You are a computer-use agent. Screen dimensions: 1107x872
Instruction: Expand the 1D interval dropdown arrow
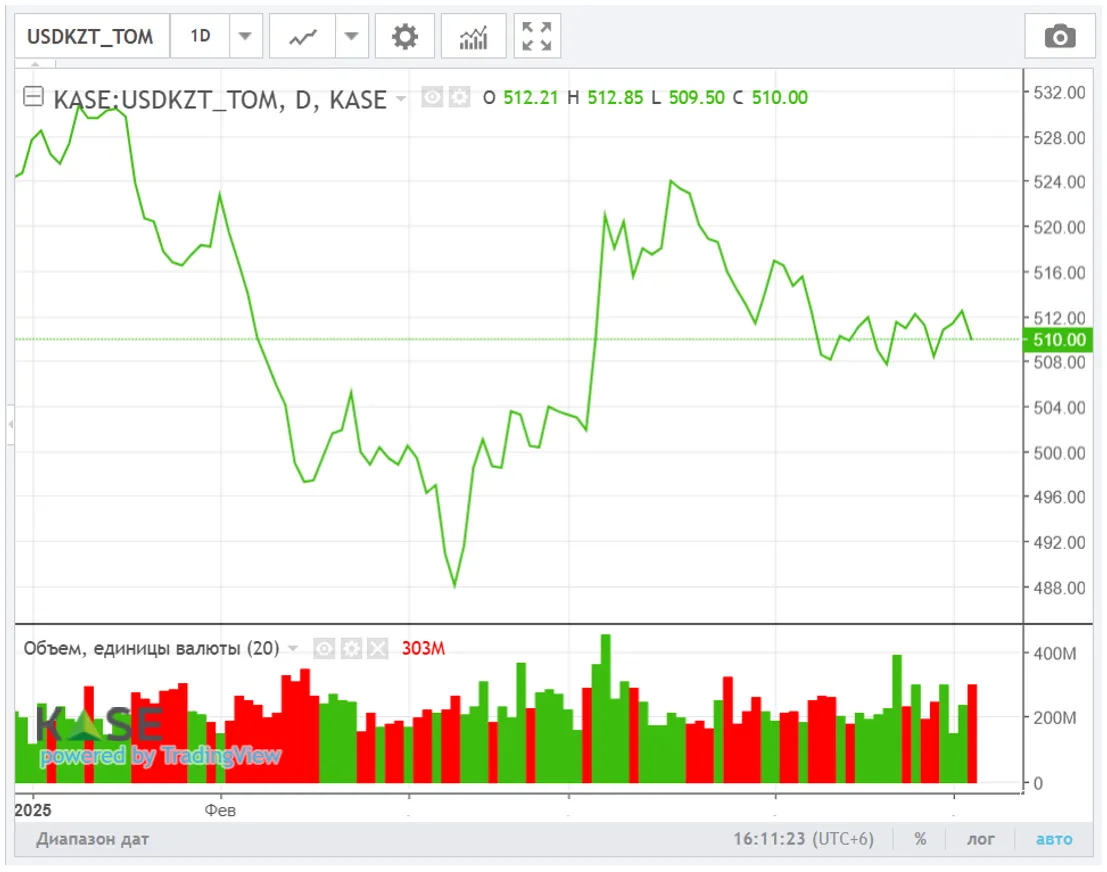[245, 37]
